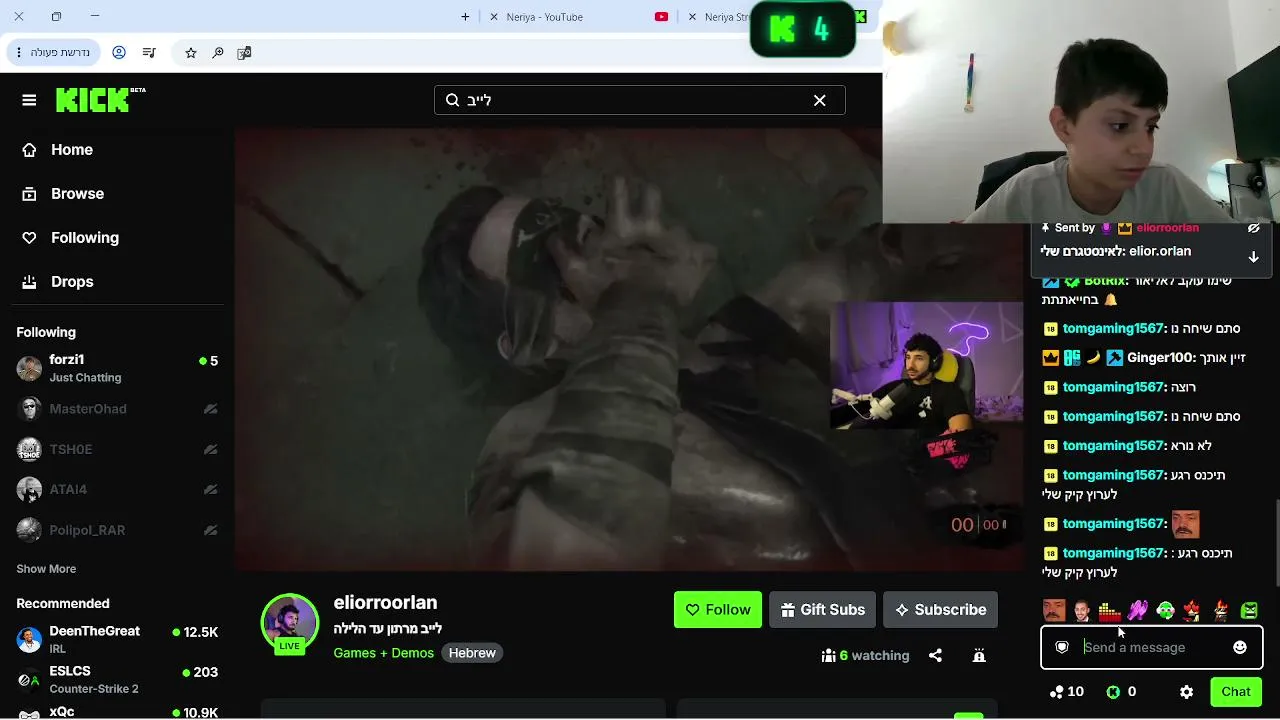Open the browser profile icon
1280x720 pixels.
coord(119,52)
